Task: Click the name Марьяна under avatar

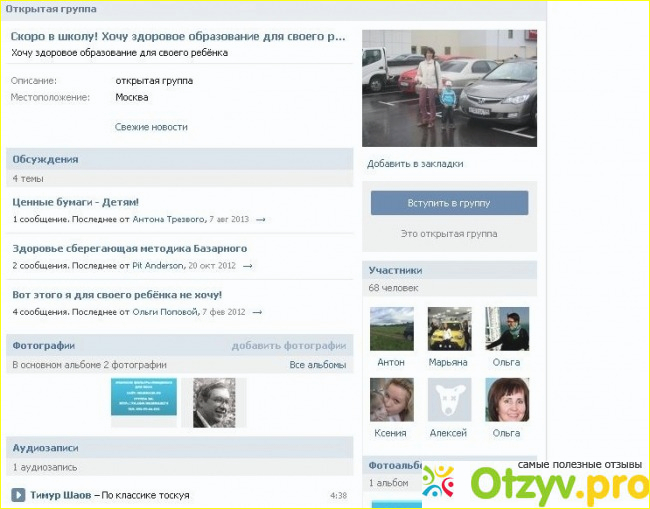Action: coord(448,362)
